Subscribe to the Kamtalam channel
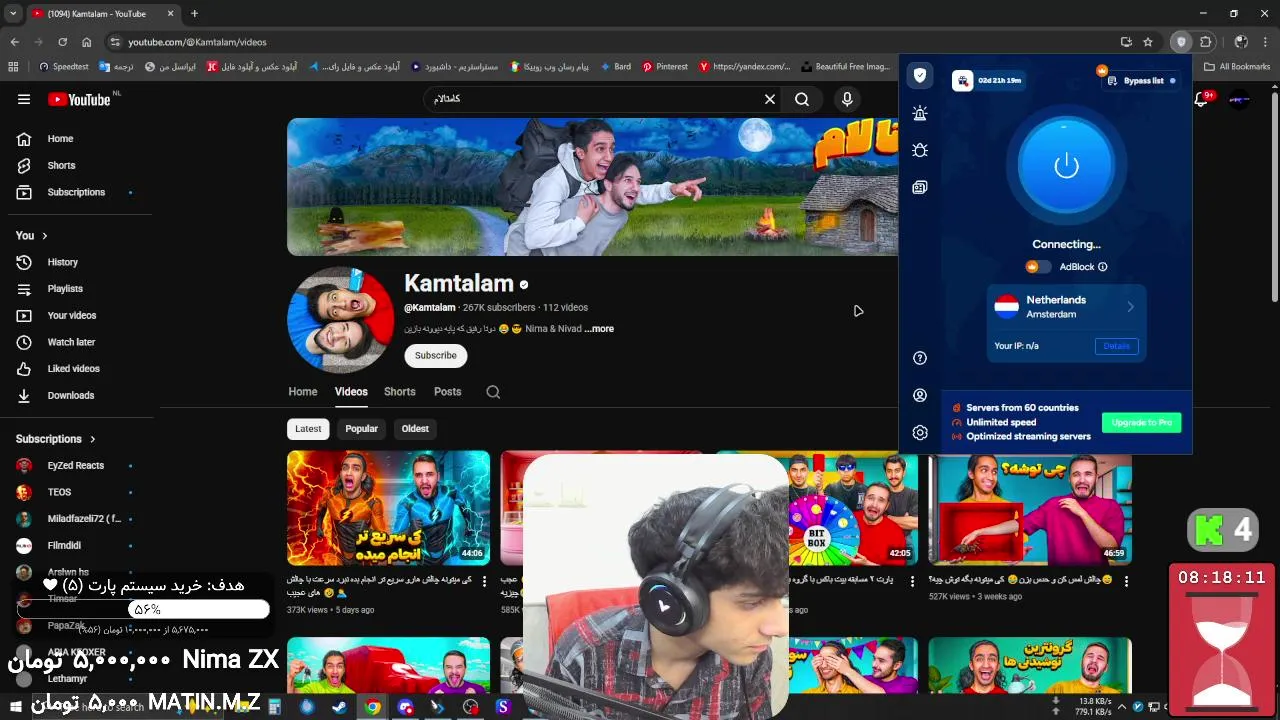 (436, 356)
